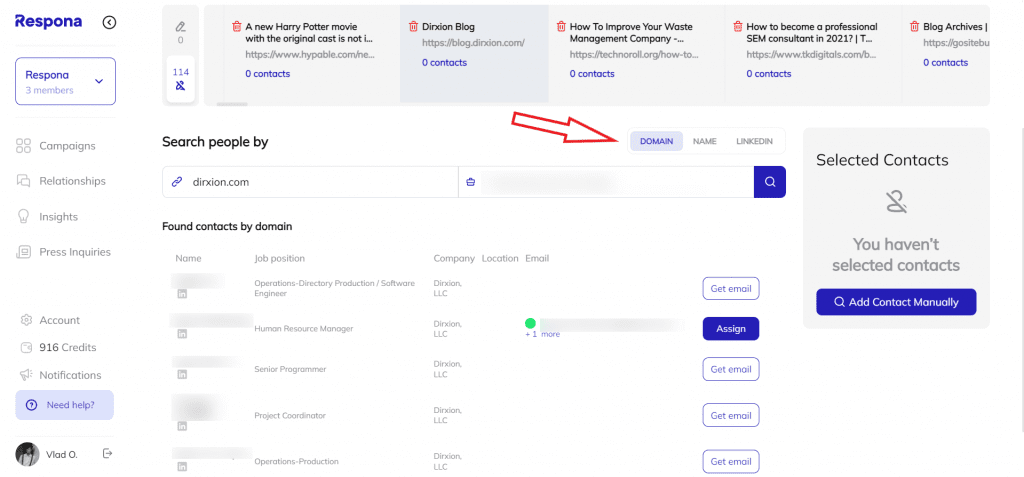Delete the Harry Potter movie opportunity
The width and height of the screenshot is (1024, 477).
tap(236, 27)
